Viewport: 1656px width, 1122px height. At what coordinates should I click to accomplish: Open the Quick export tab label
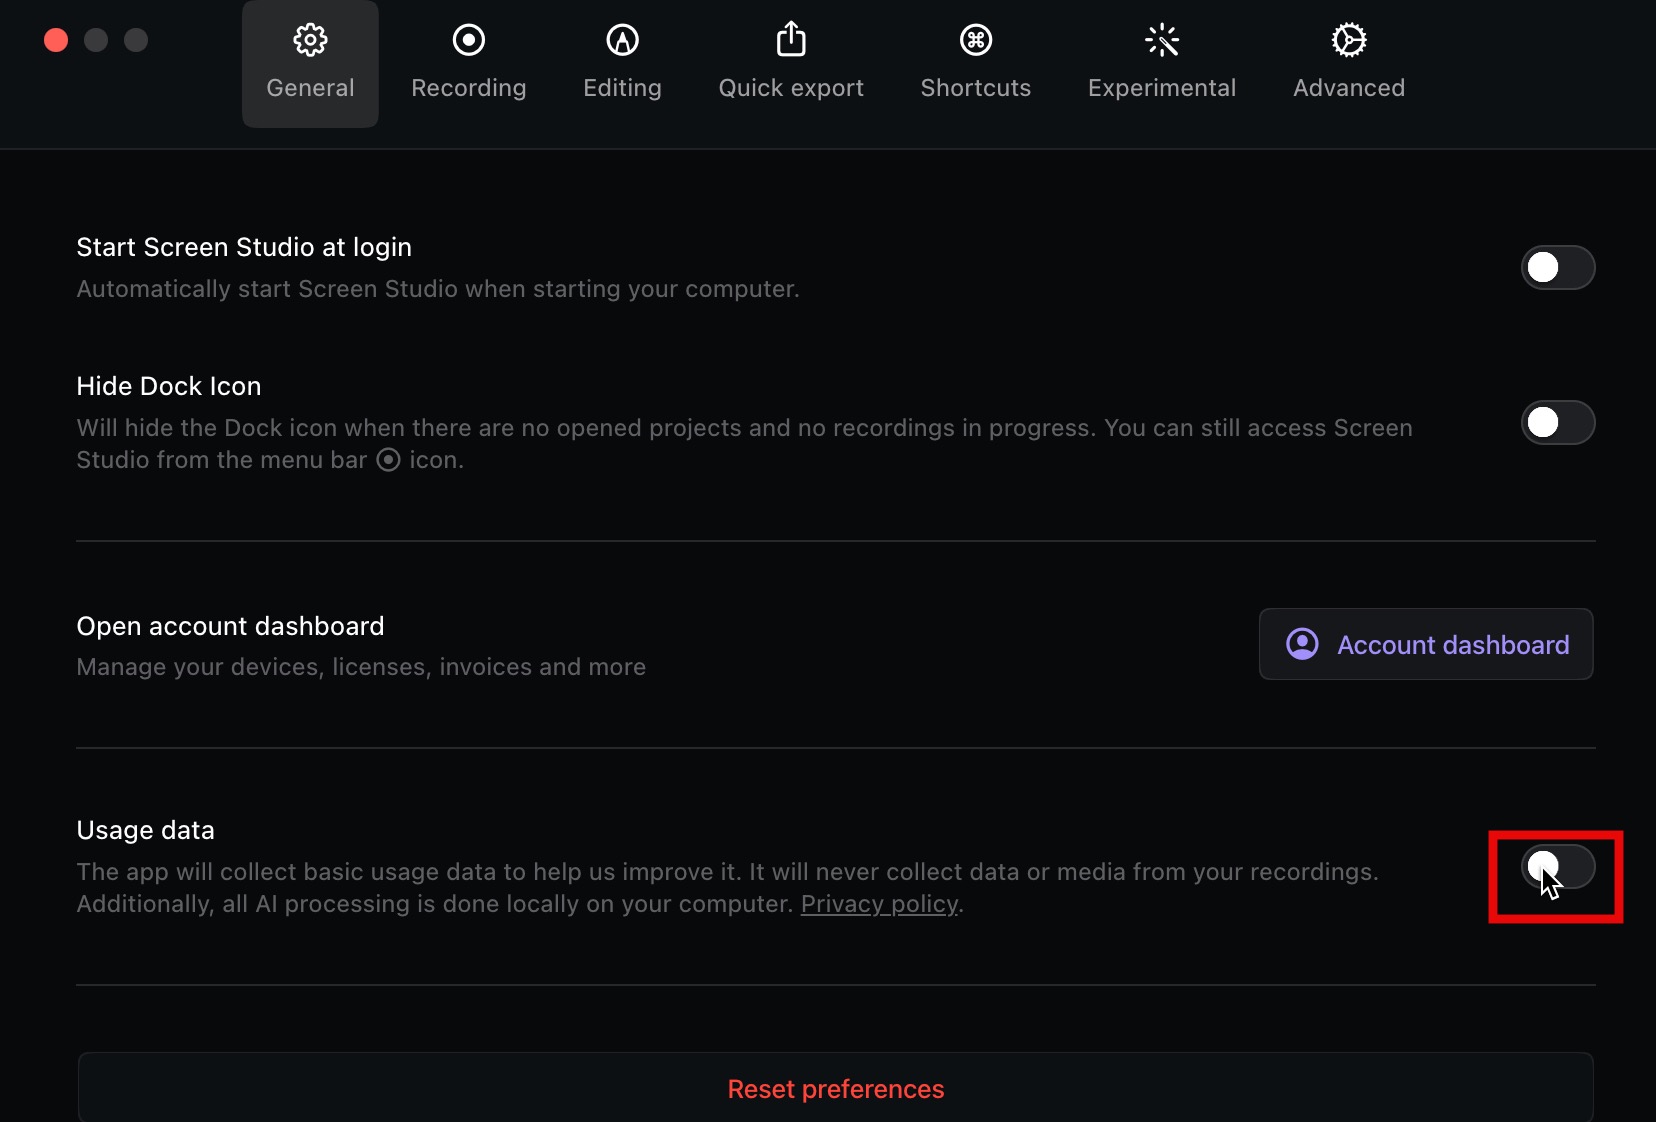click(x=791, y=88)
